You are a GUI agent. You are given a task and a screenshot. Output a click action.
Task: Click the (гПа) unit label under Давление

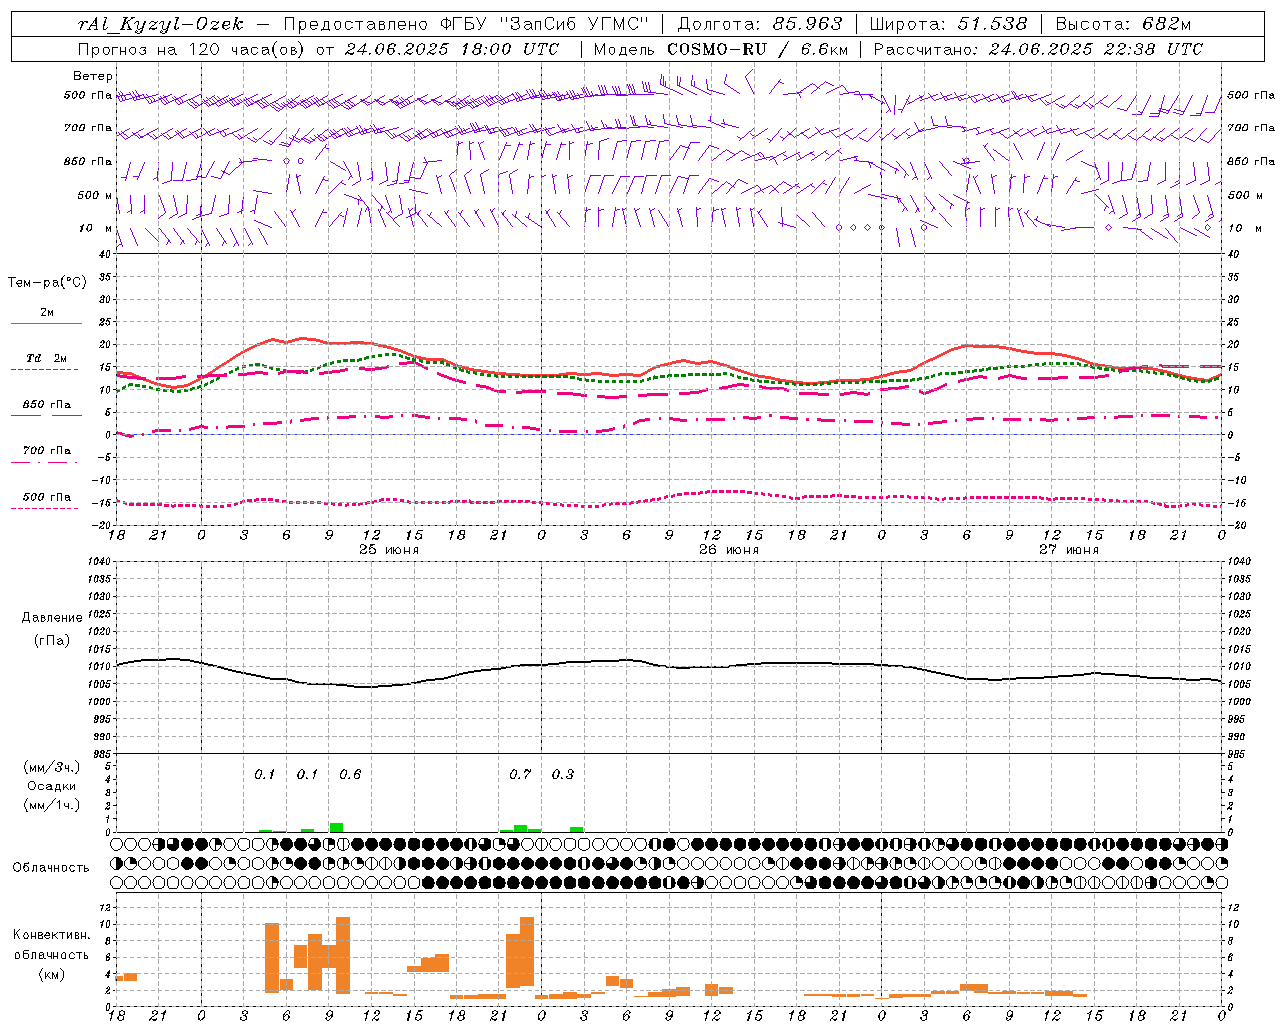[x=52, y=641]
